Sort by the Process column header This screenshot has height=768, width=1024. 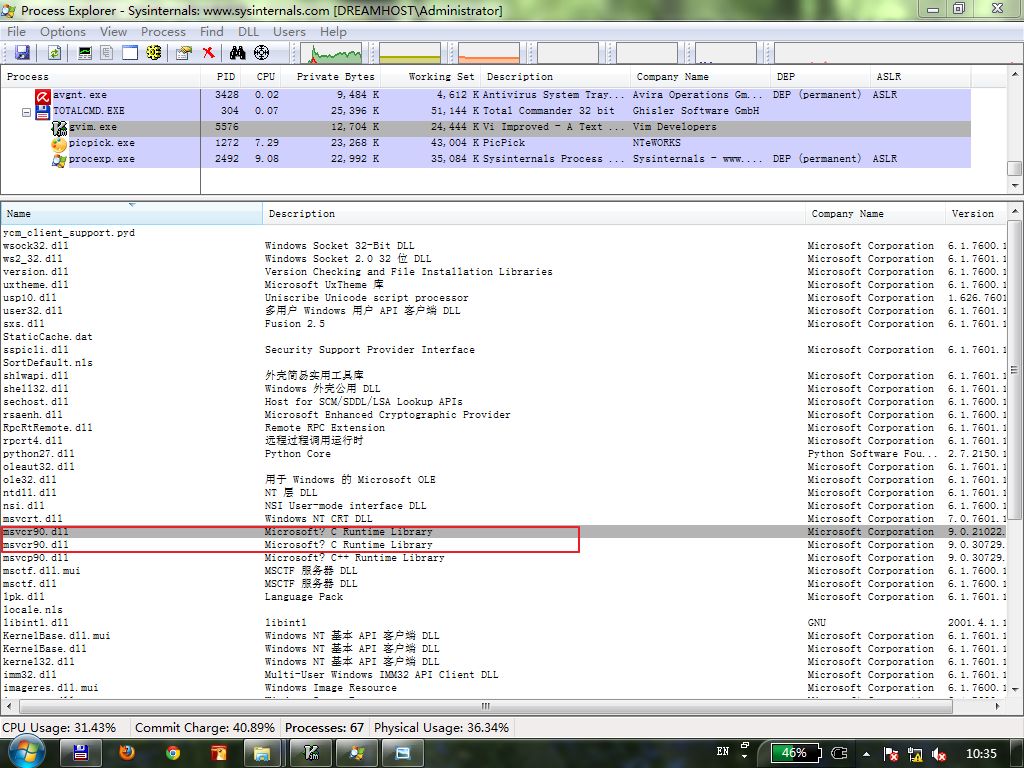pyautogui.click(x=100, y=76)
